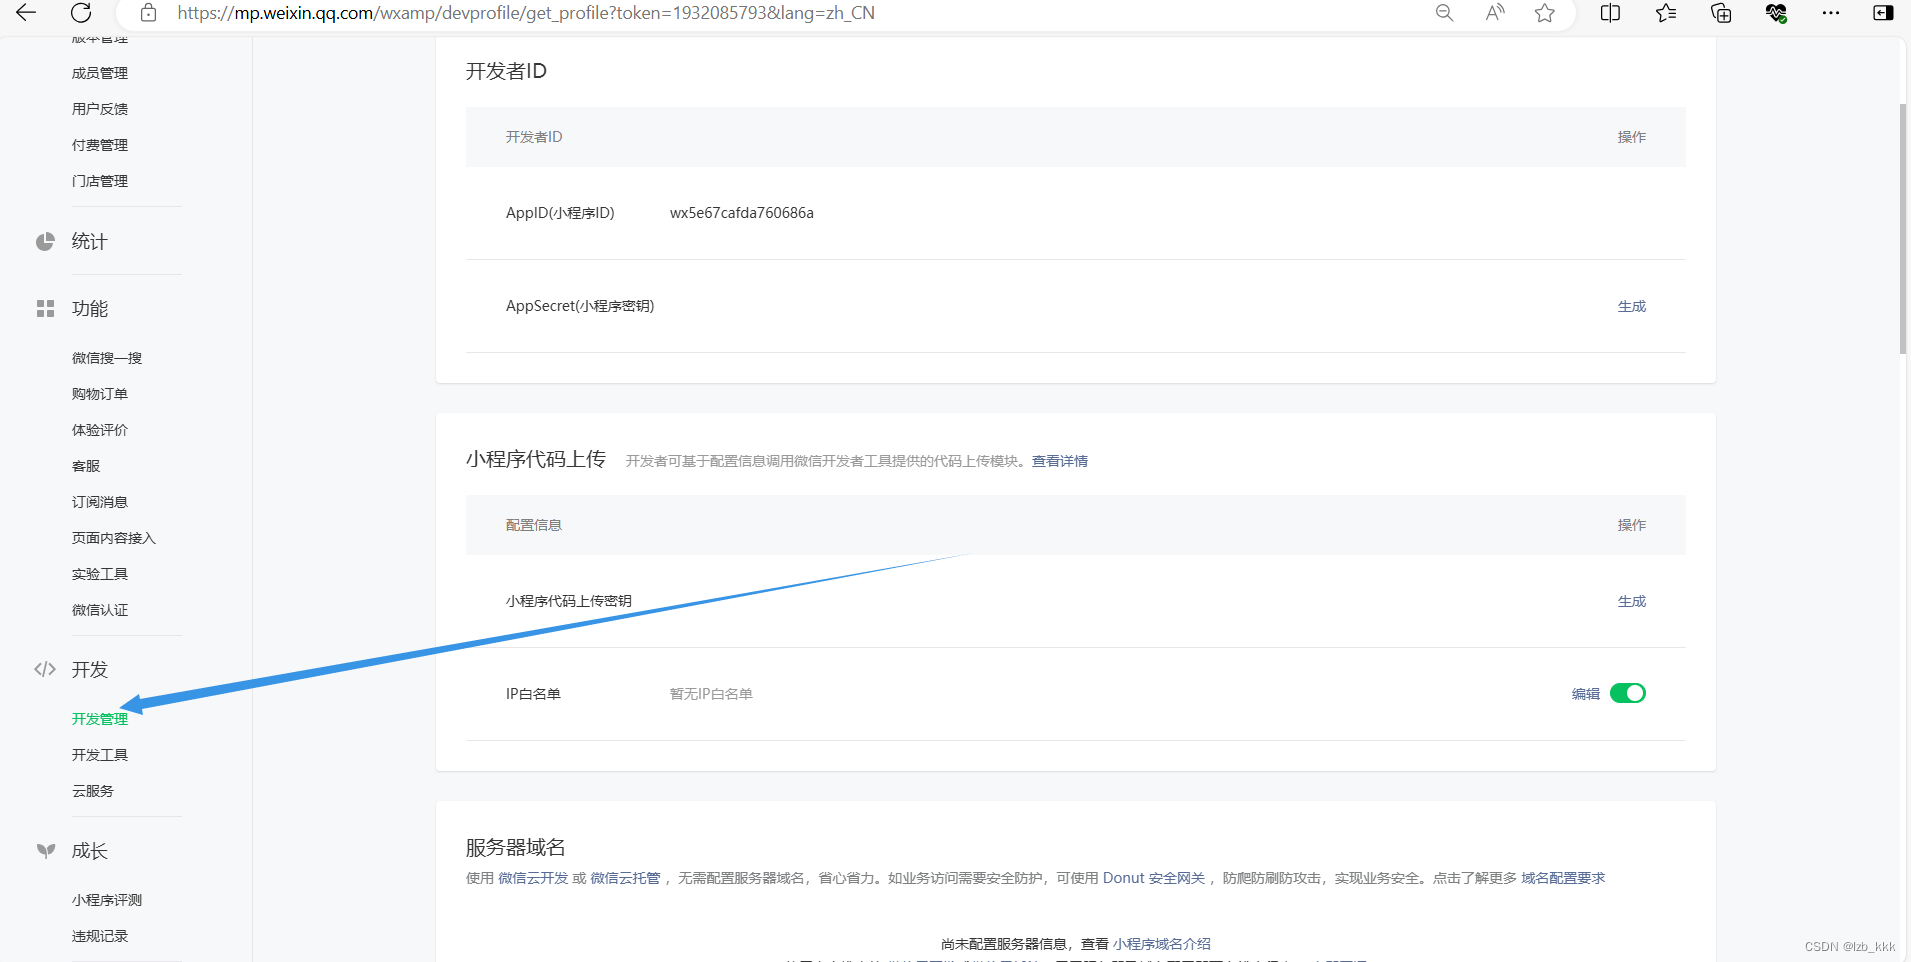Open the browser settings ellipsis menu
The image size is (1911, 962).
(x=1831, y=13)
